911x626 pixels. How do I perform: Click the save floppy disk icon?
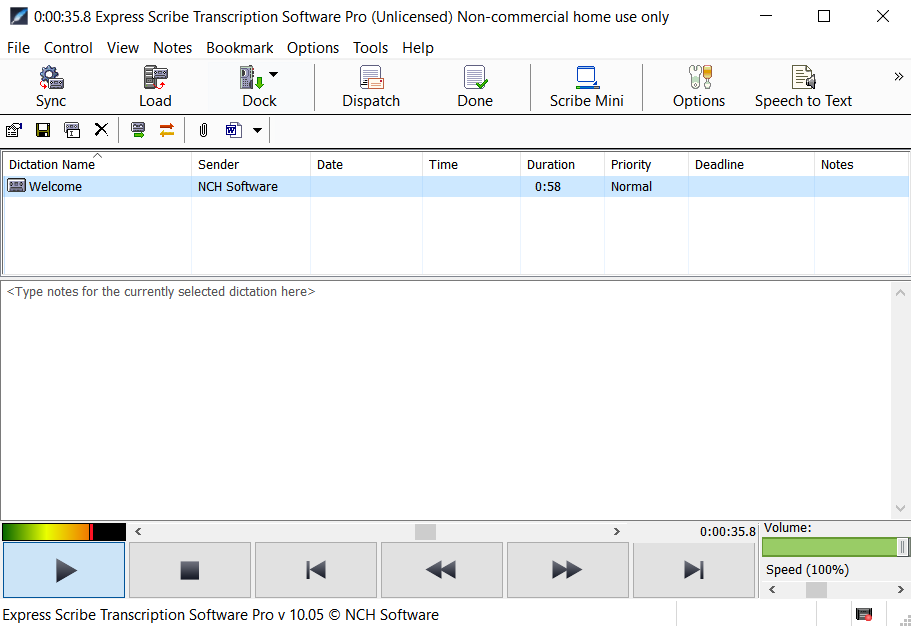(x=43, y=130)
